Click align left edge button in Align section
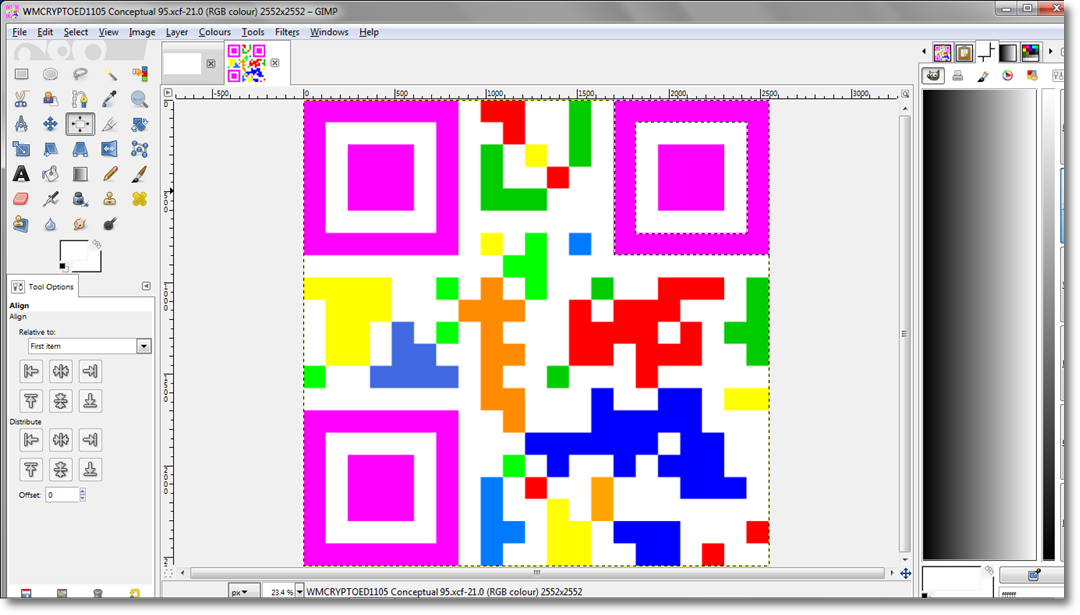 point(31,371)
